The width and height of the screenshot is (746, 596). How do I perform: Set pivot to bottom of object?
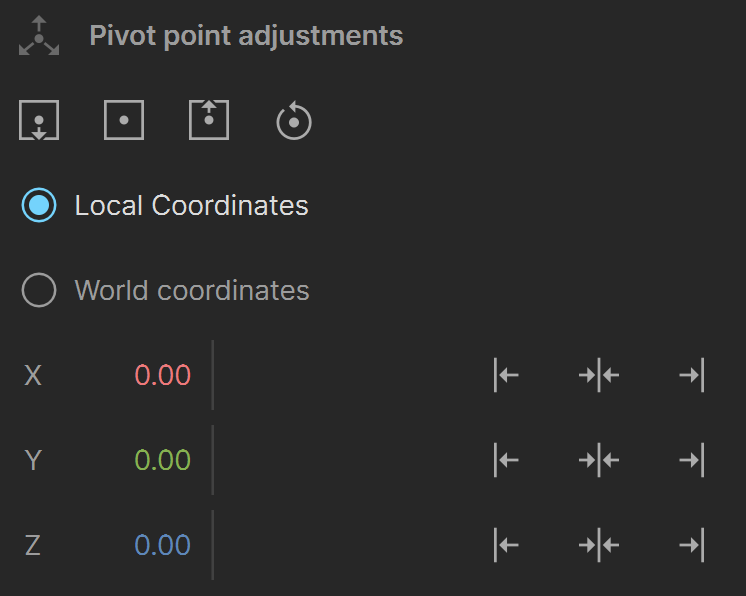point(39,120)
